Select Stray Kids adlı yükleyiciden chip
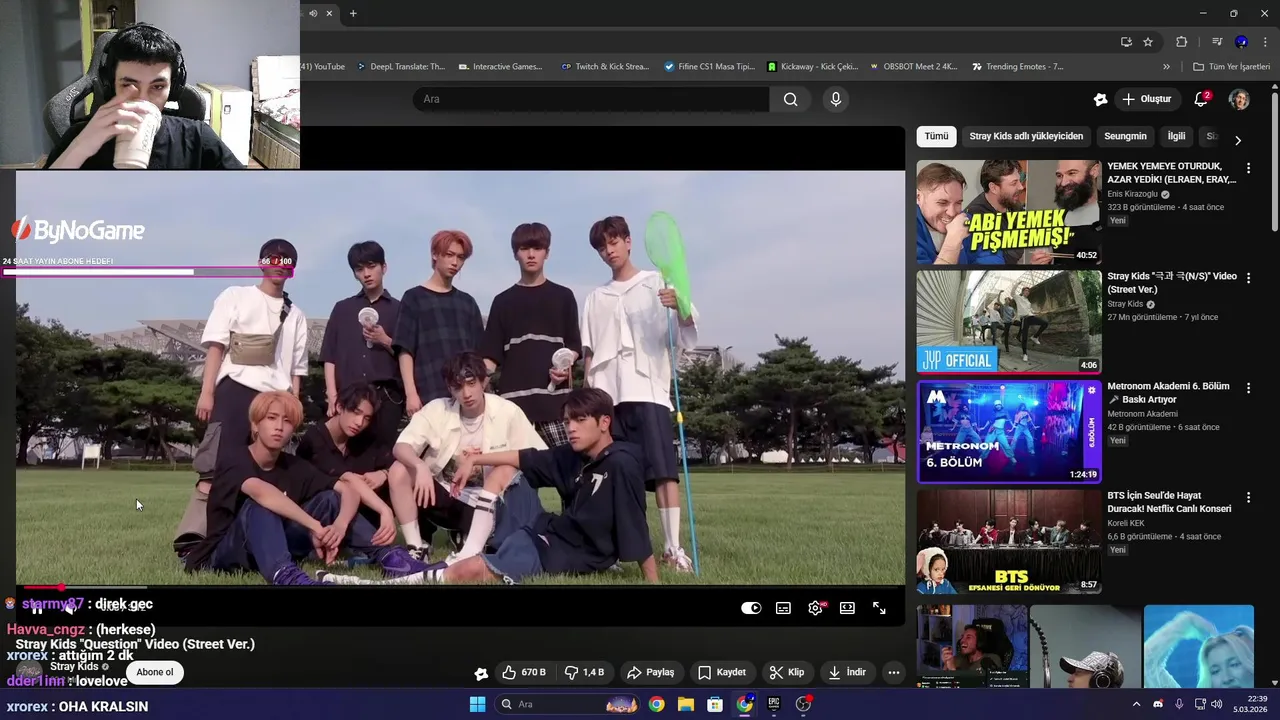 coord(1026,136)
